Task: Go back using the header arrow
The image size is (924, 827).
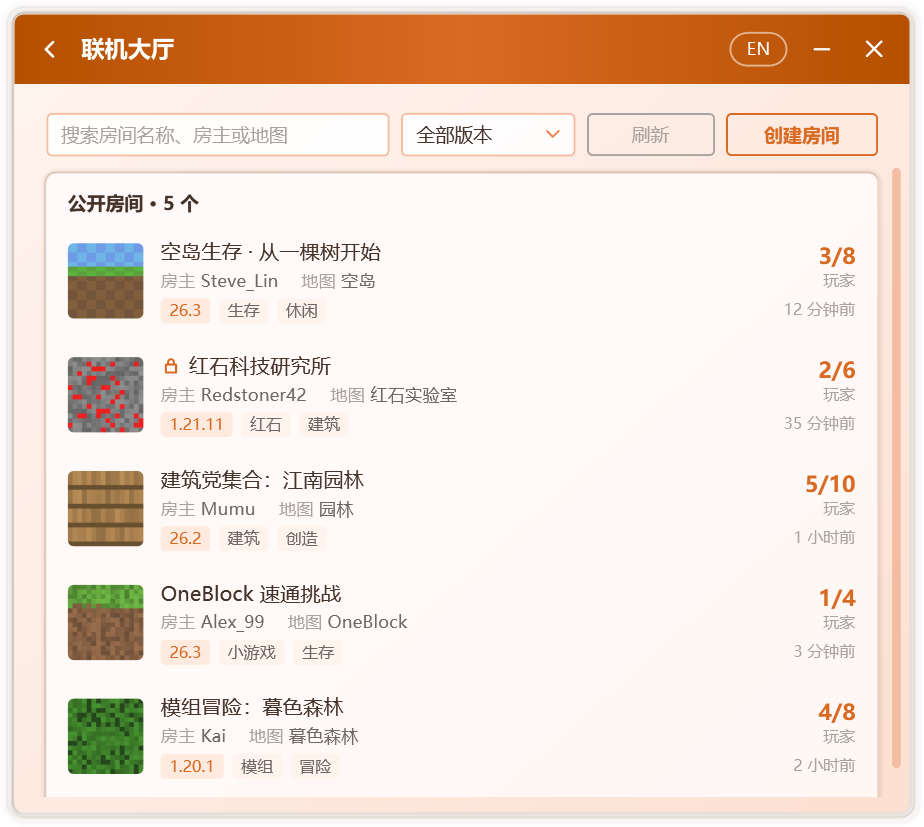Action: (x=50, y=49)
